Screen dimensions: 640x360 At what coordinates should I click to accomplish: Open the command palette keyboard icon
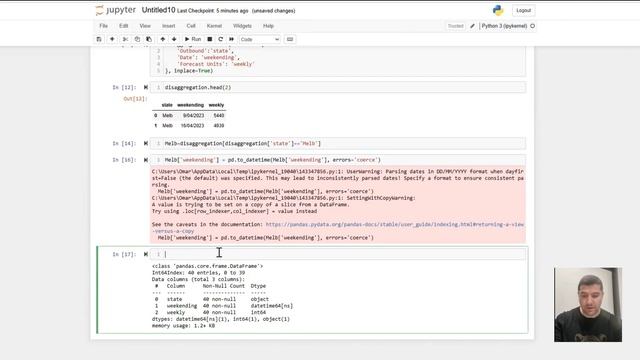click(x=290, y=39)
